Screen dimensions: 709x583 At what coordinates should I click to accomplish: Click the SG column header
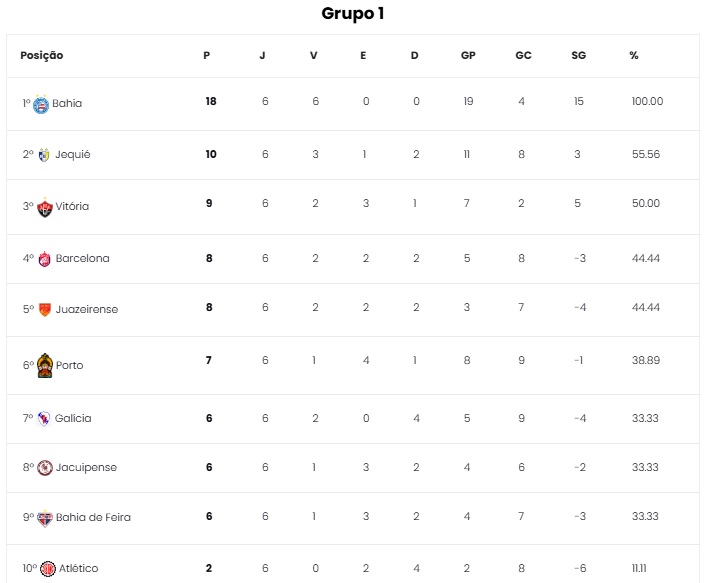[x=578, y=56]
